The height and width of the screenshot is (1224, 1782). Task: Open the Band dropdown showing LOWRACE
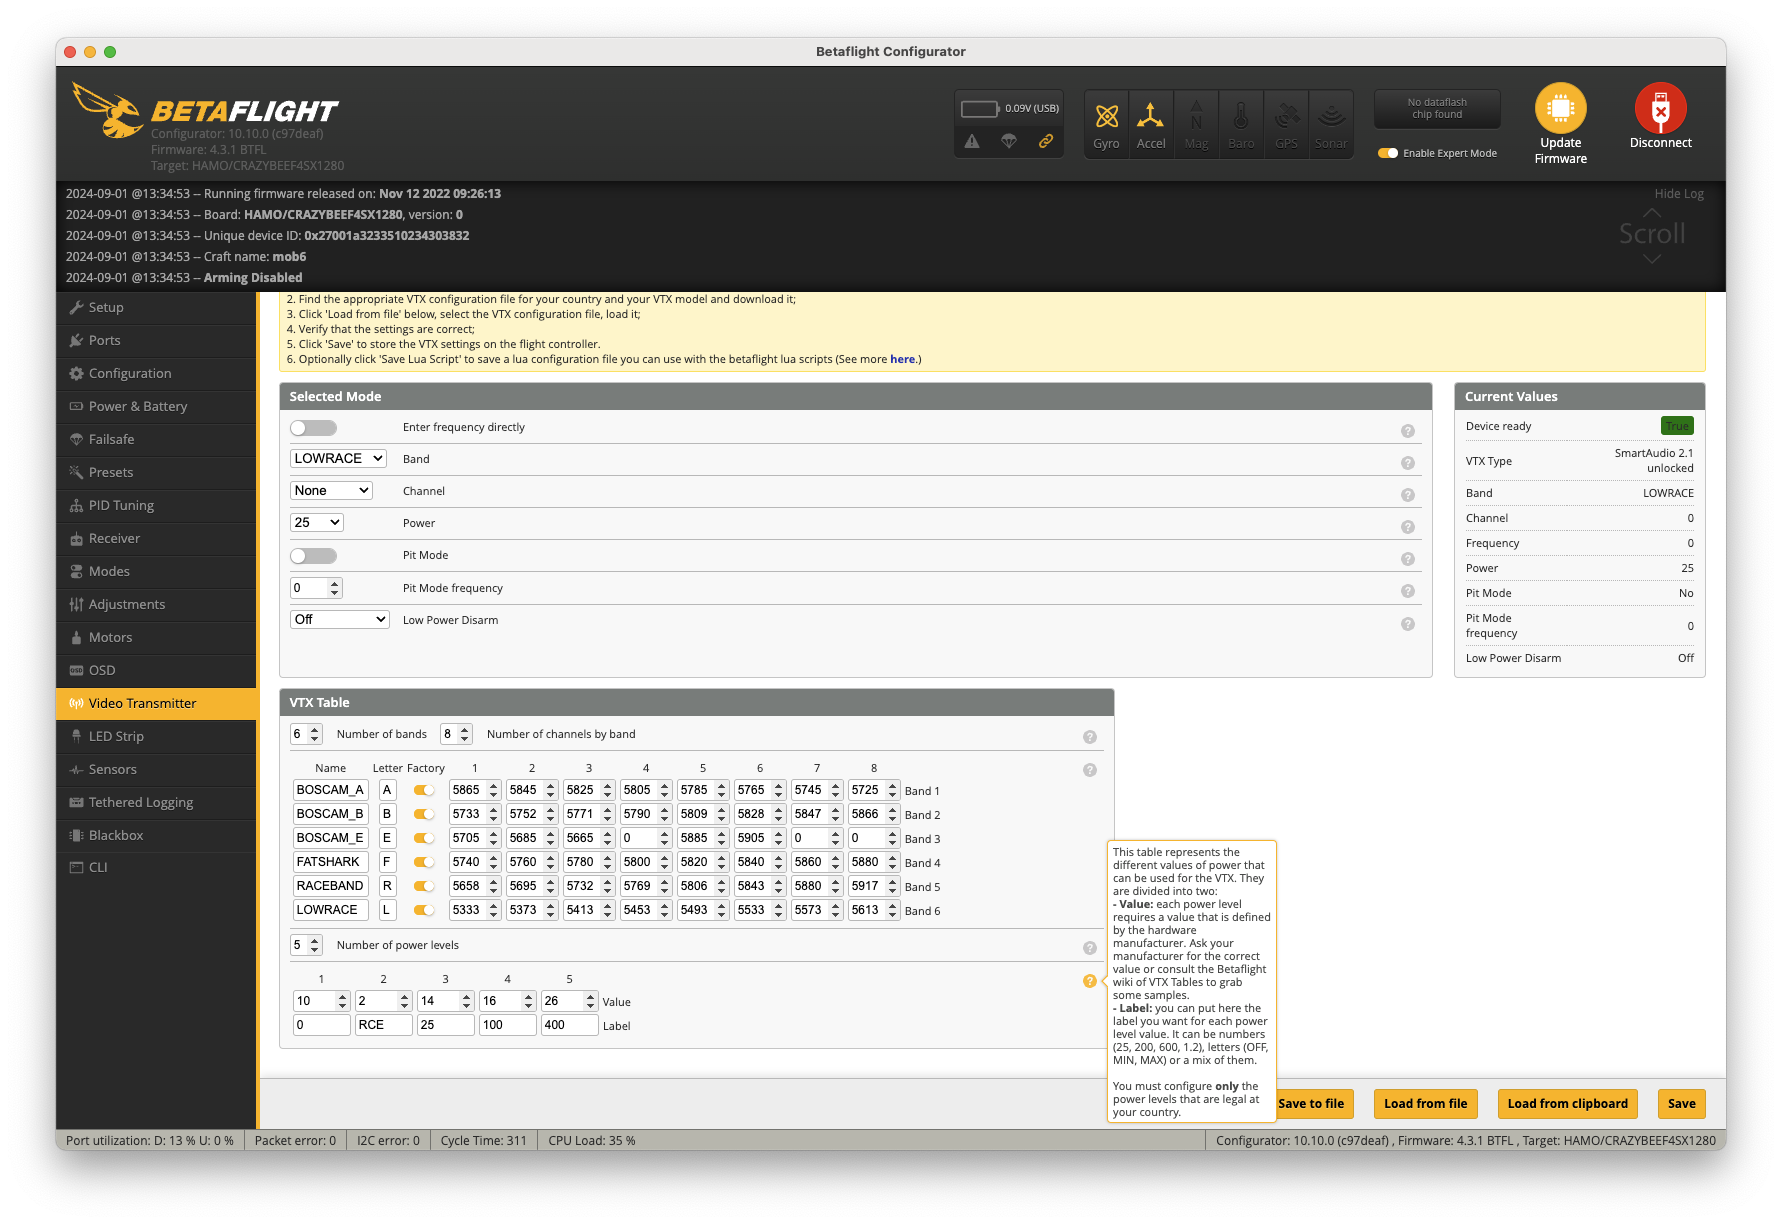338,458
